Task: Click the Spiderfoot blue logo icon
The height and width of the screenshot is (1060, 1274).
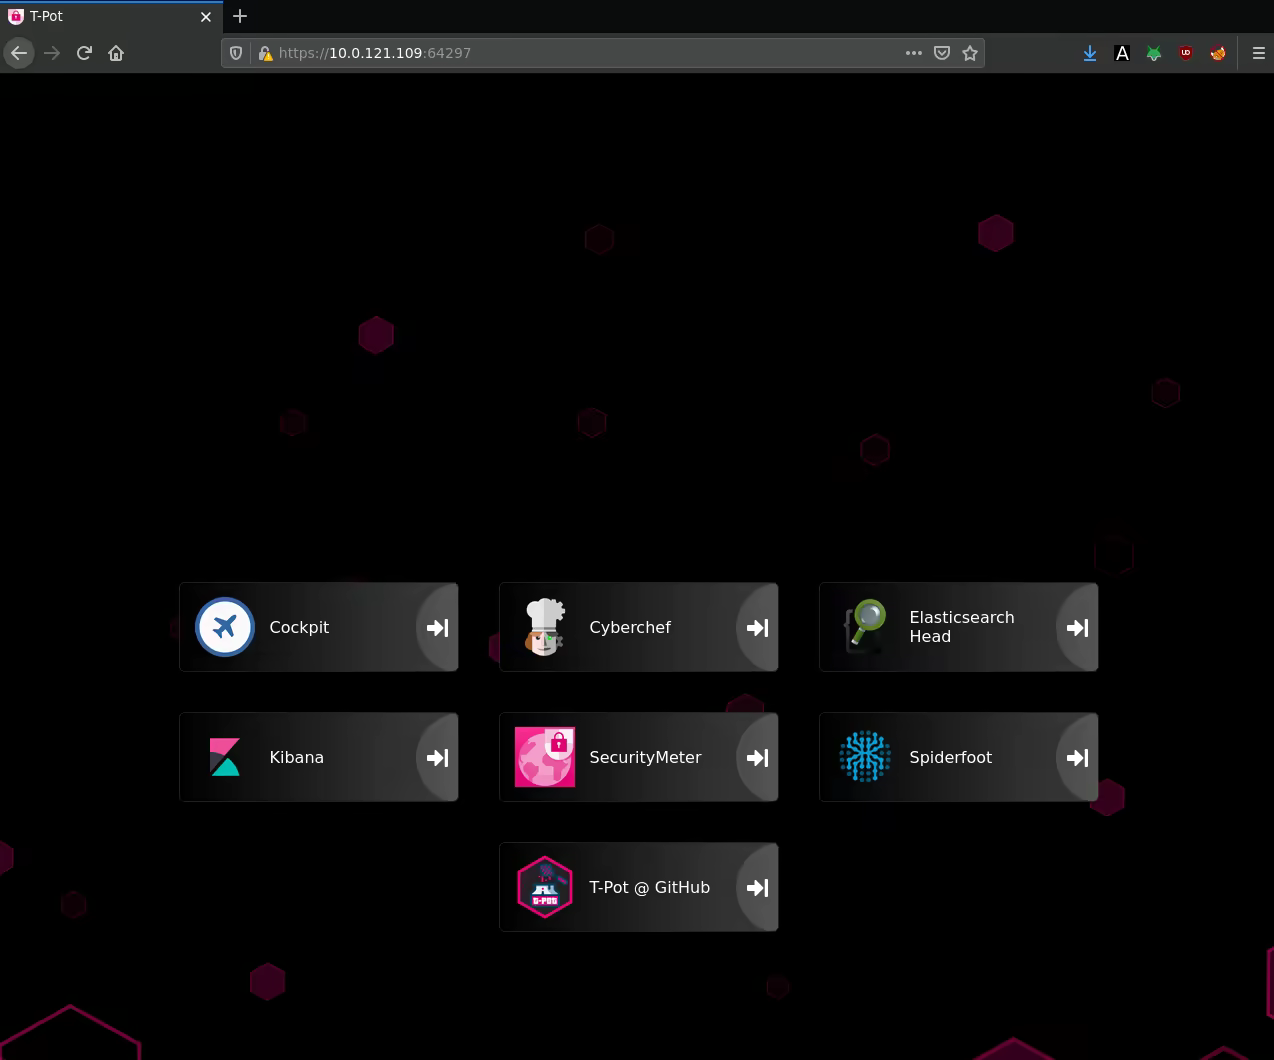Action: tap(865, 757)
